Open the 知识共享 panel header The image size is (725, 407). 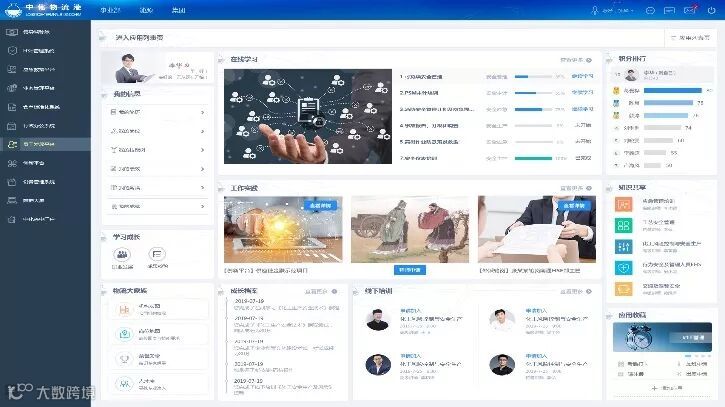[x=632, y=187]
